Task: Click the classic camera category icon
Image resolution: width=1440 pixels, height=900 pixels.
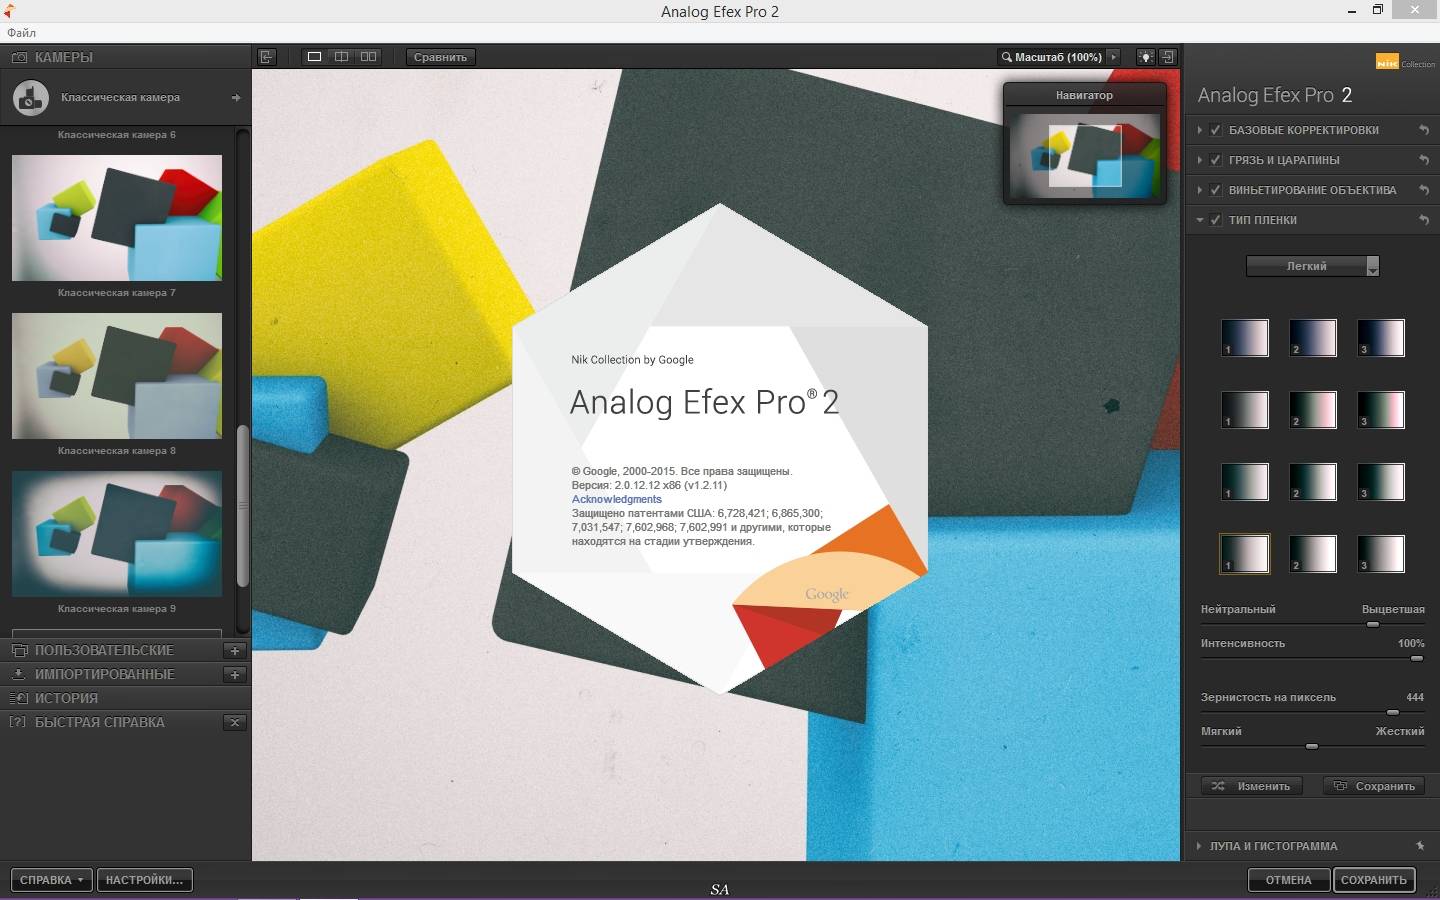Action: [31, 97]
